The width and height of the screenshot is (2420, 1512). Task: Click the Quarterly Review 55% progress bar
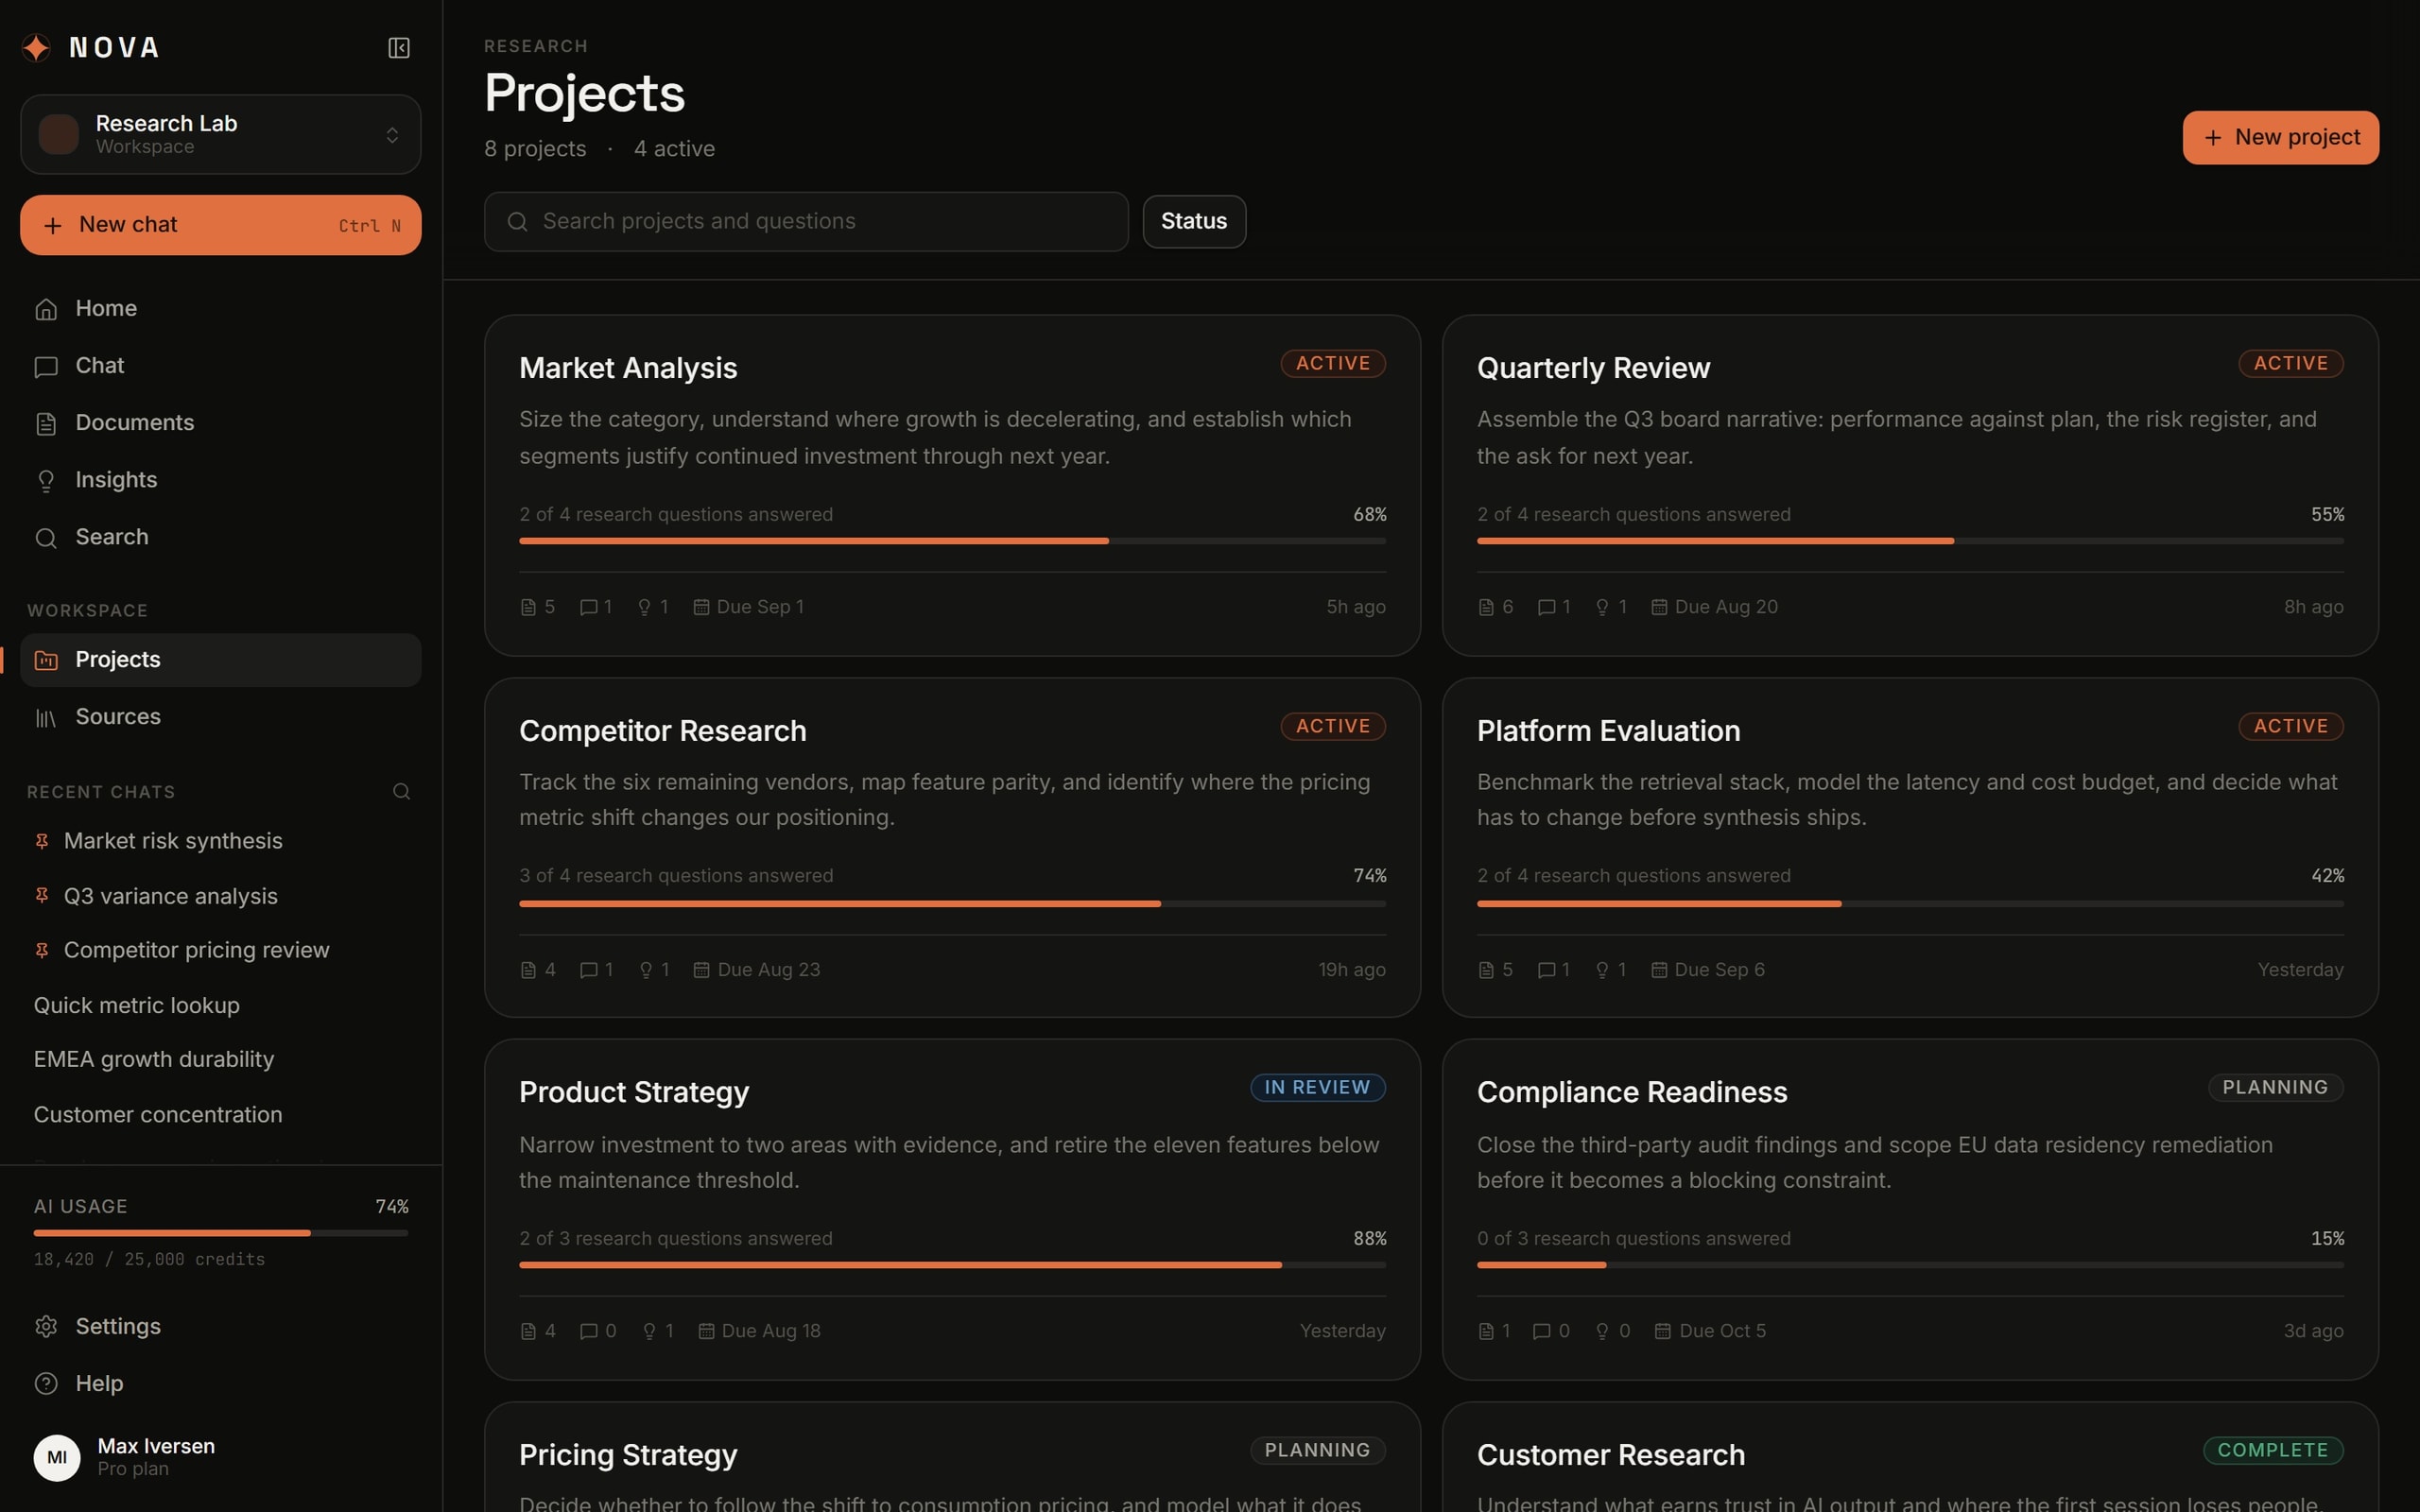click(1910, 541)
